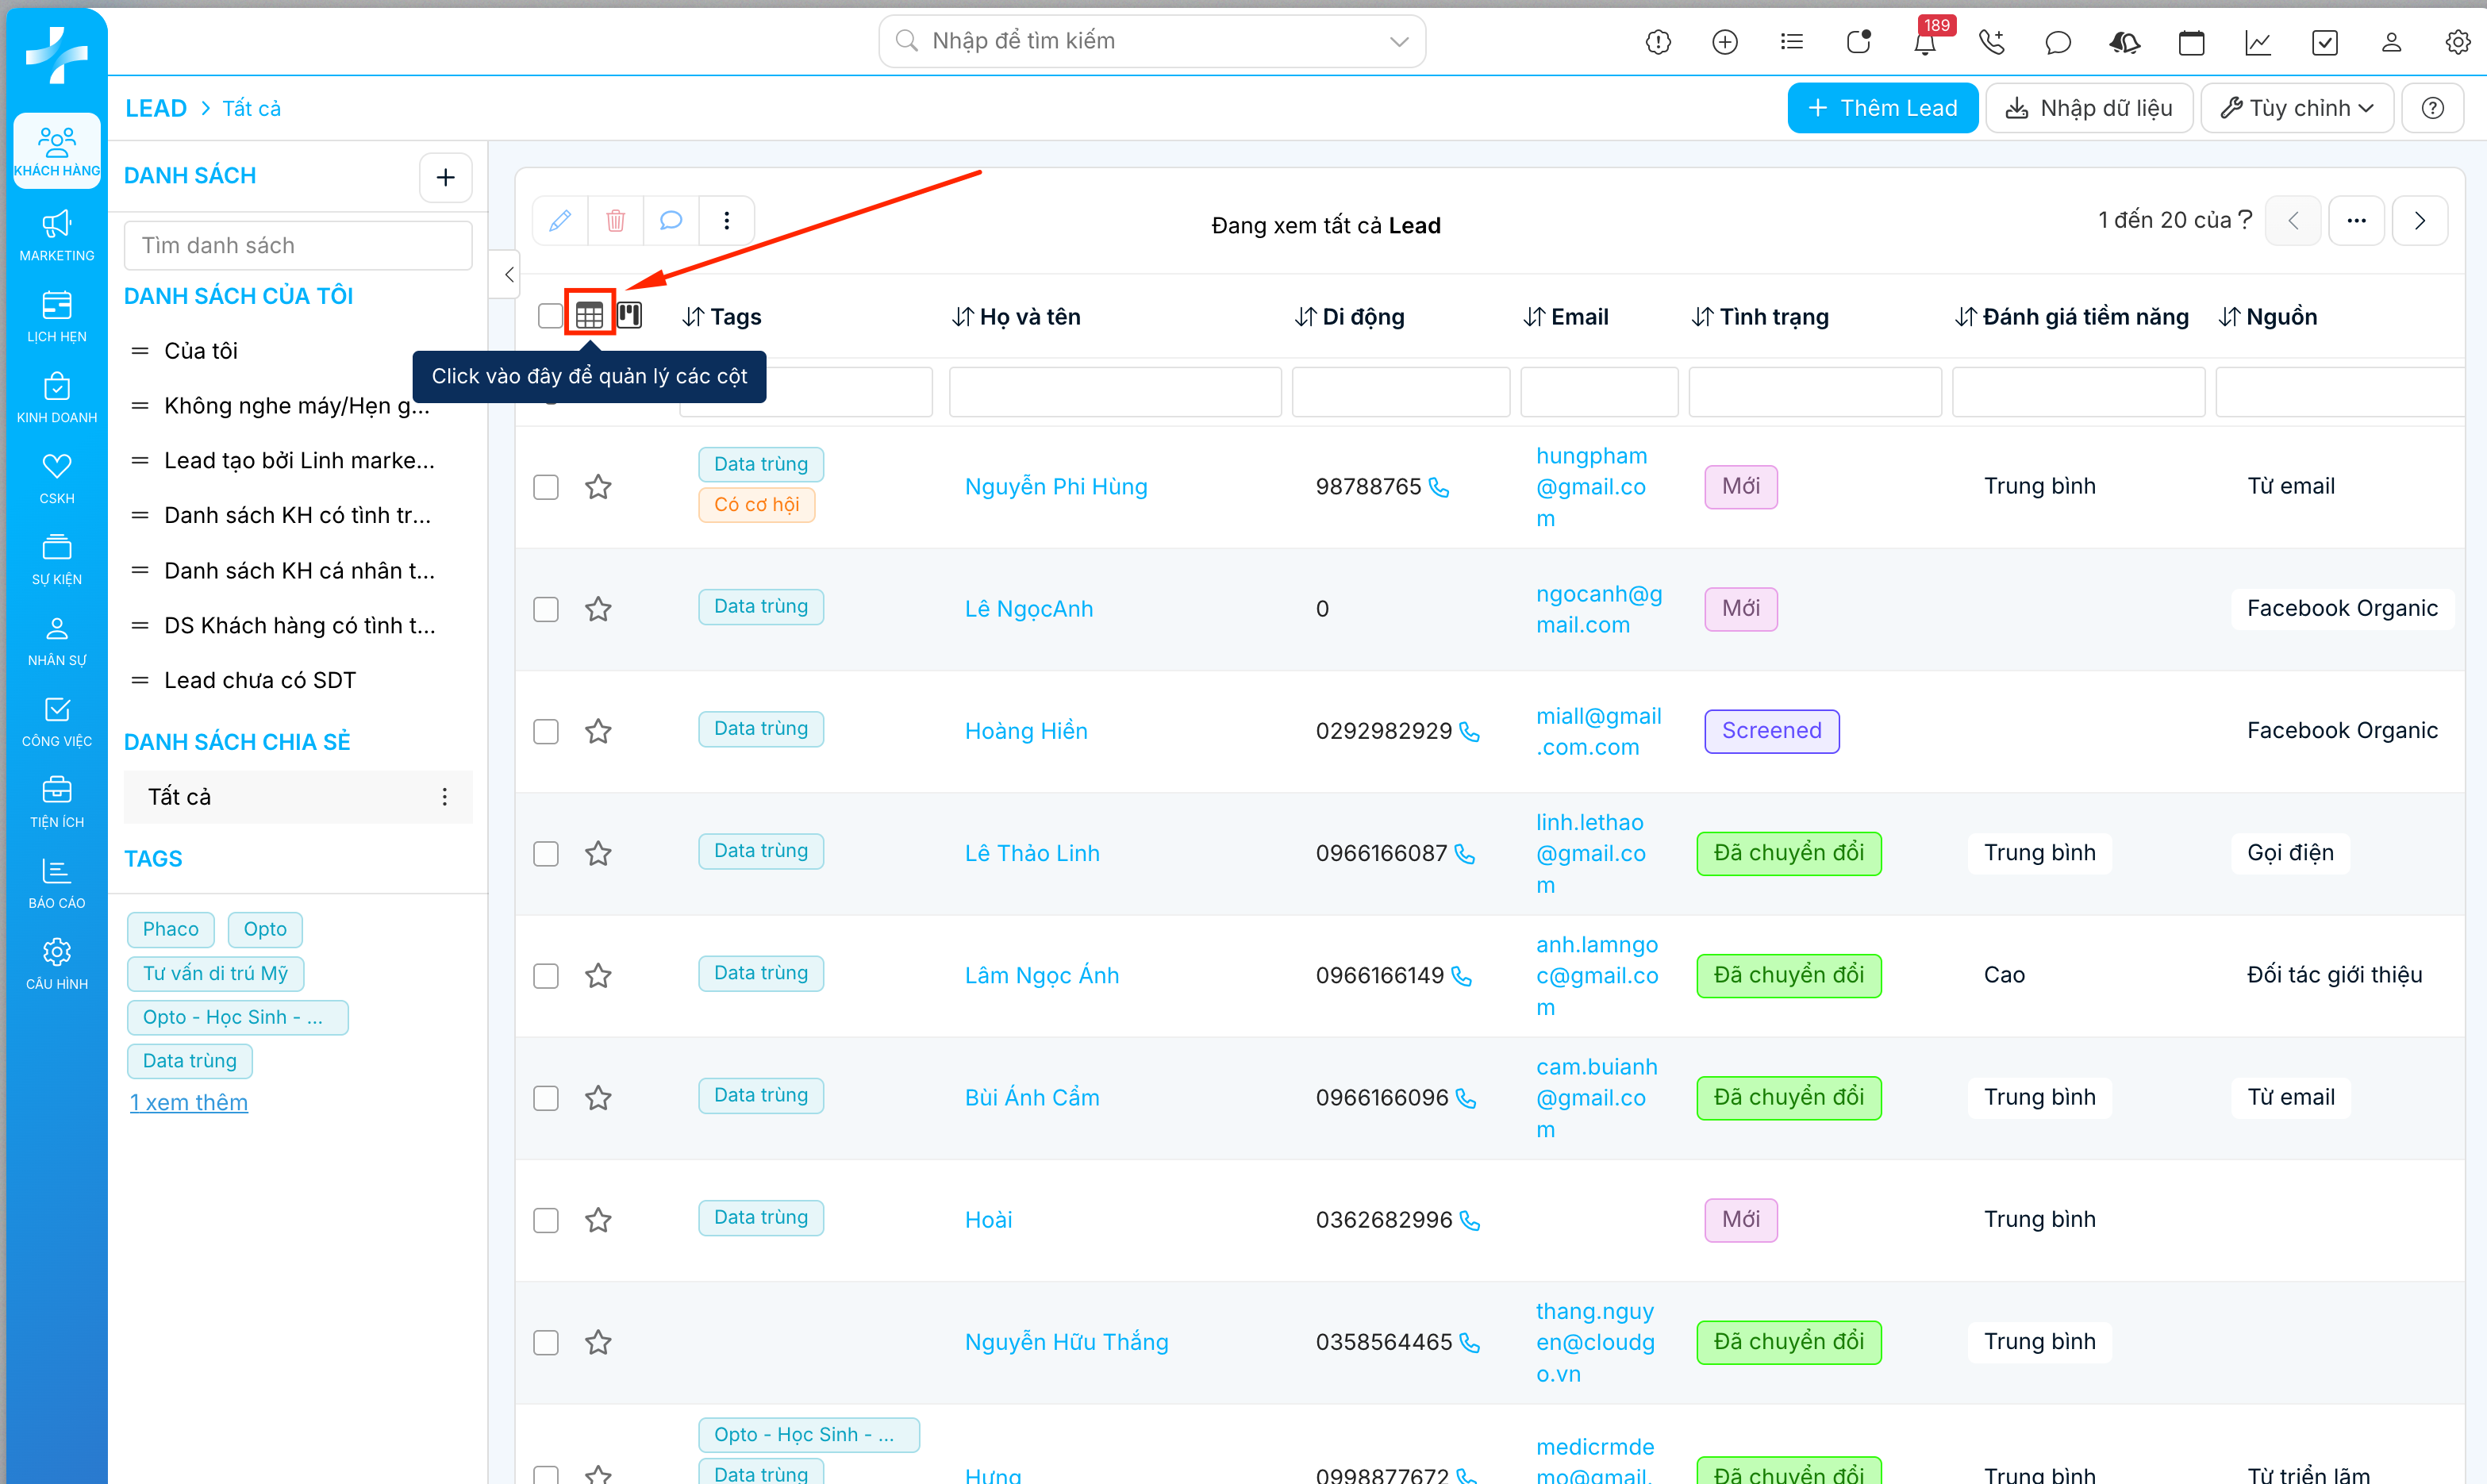
Task: Open the Marketing module in sidebar
Action: tap(56, 236)
